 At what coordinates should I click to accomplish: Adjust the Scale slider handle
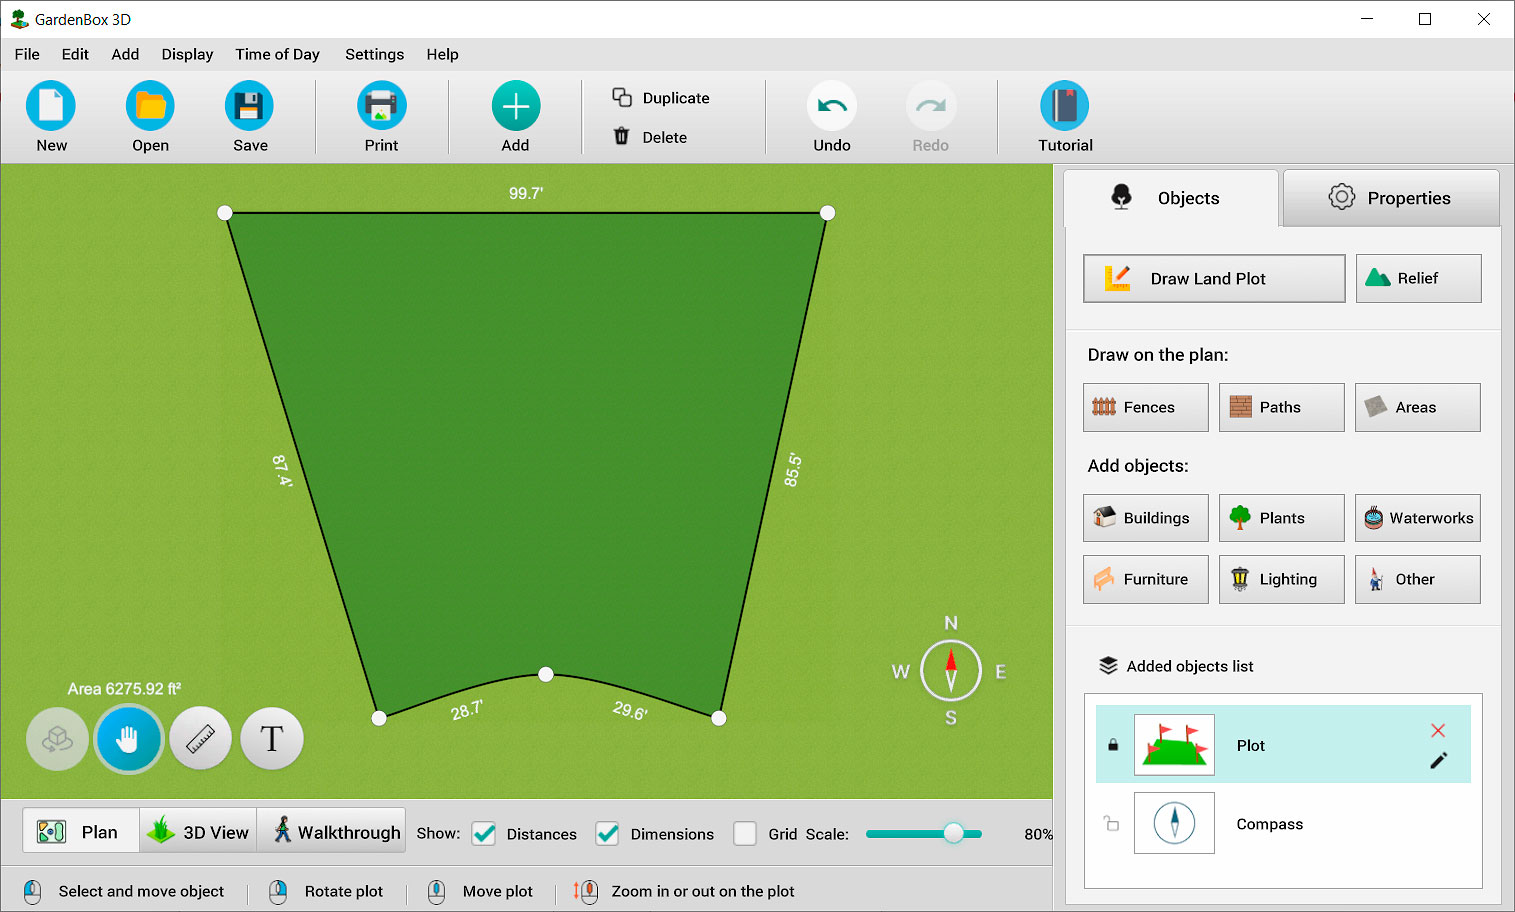(x=954, y=834)
